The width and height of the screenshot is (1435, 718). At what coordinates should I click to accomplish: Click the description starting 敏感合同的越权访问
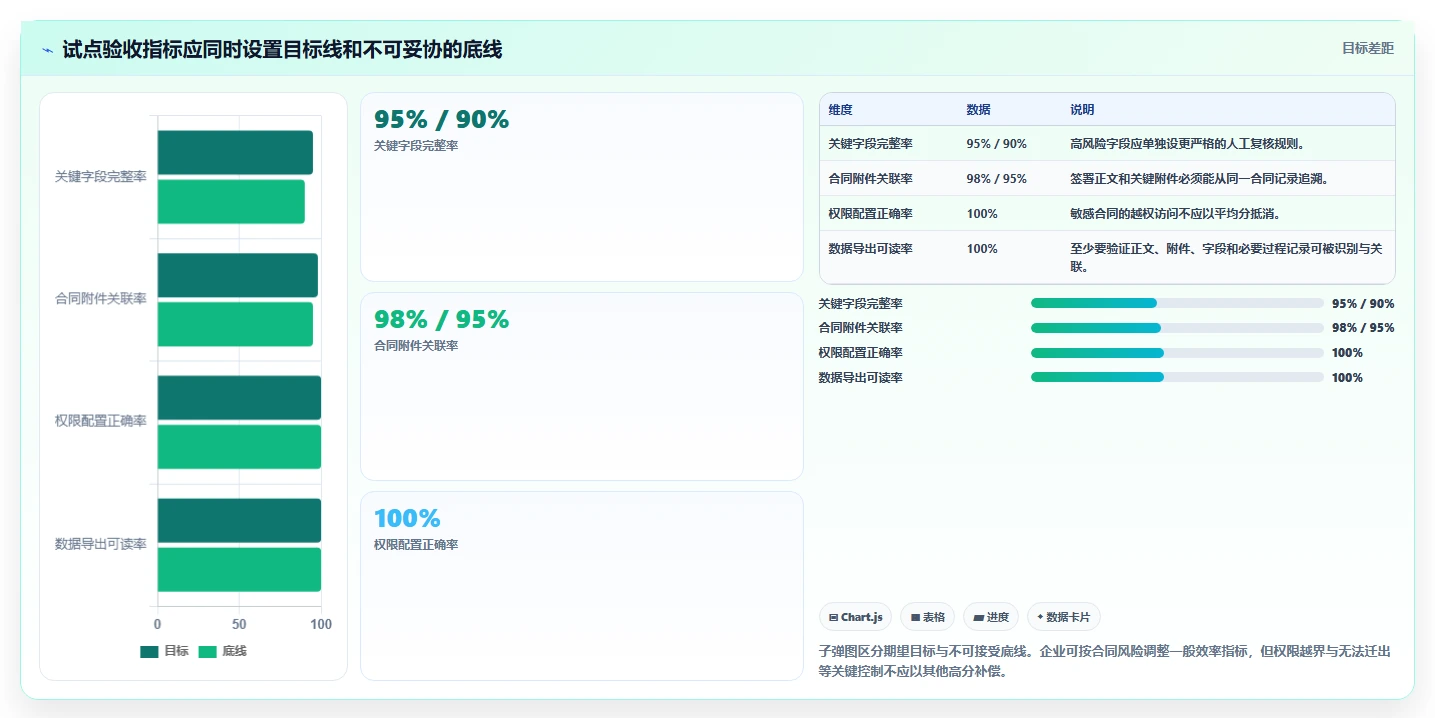pos(1175,214)
